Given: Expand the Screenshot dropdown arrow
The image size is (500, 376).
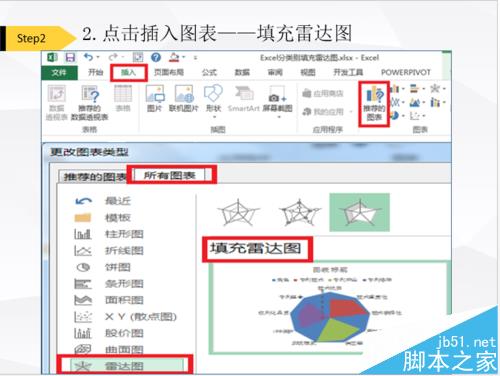Looking at the screenshot, I should click(x=279, y=117).
